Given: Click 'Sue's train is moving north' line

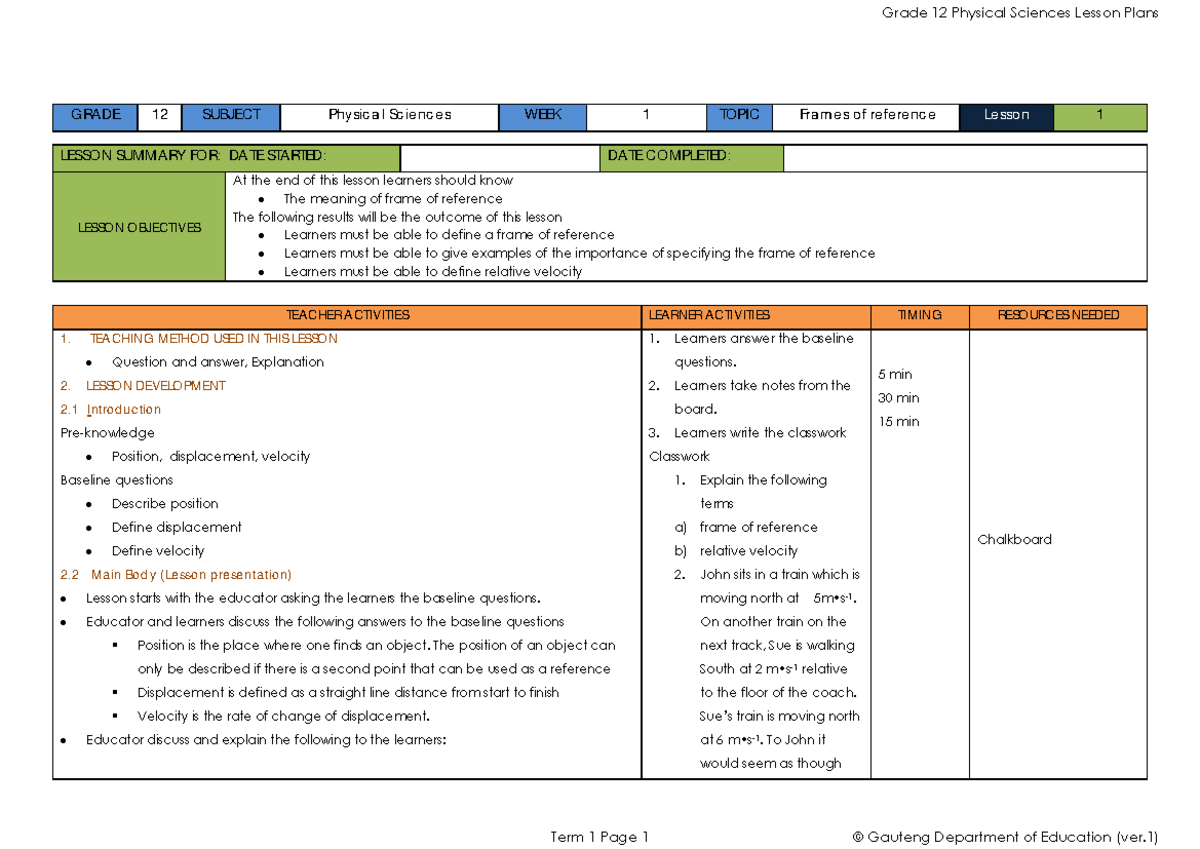Looking at the screenshot, I should 780,716.
